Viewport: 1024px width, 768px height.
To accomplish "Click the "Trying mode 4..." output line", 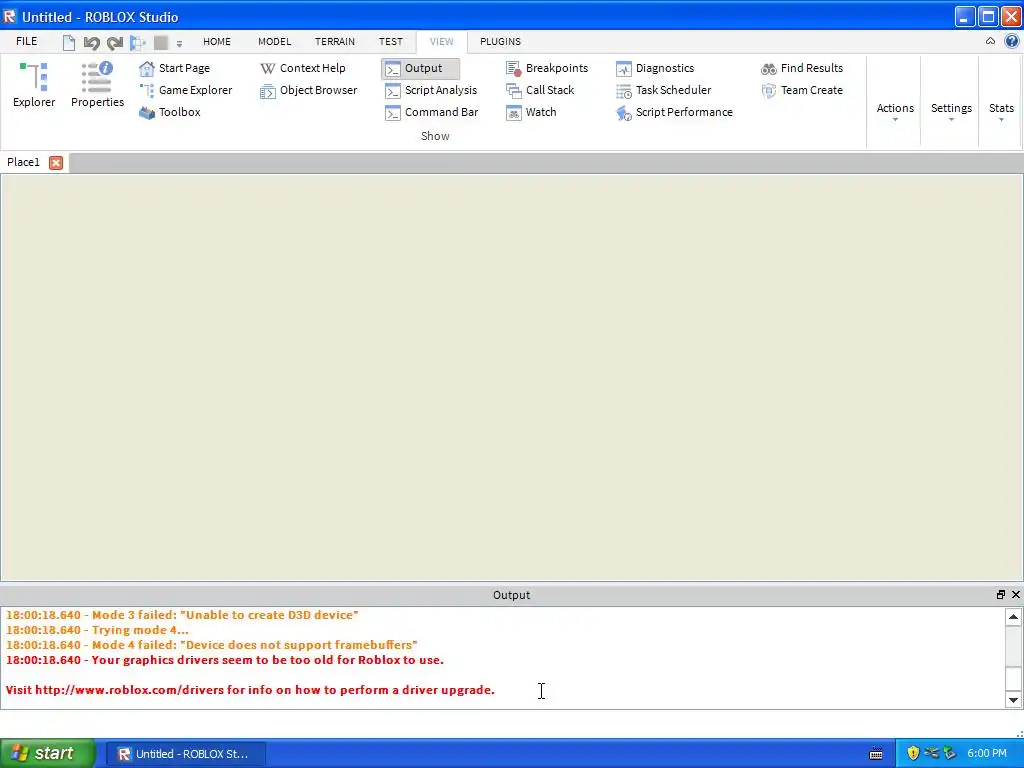I will click(97, 630).
